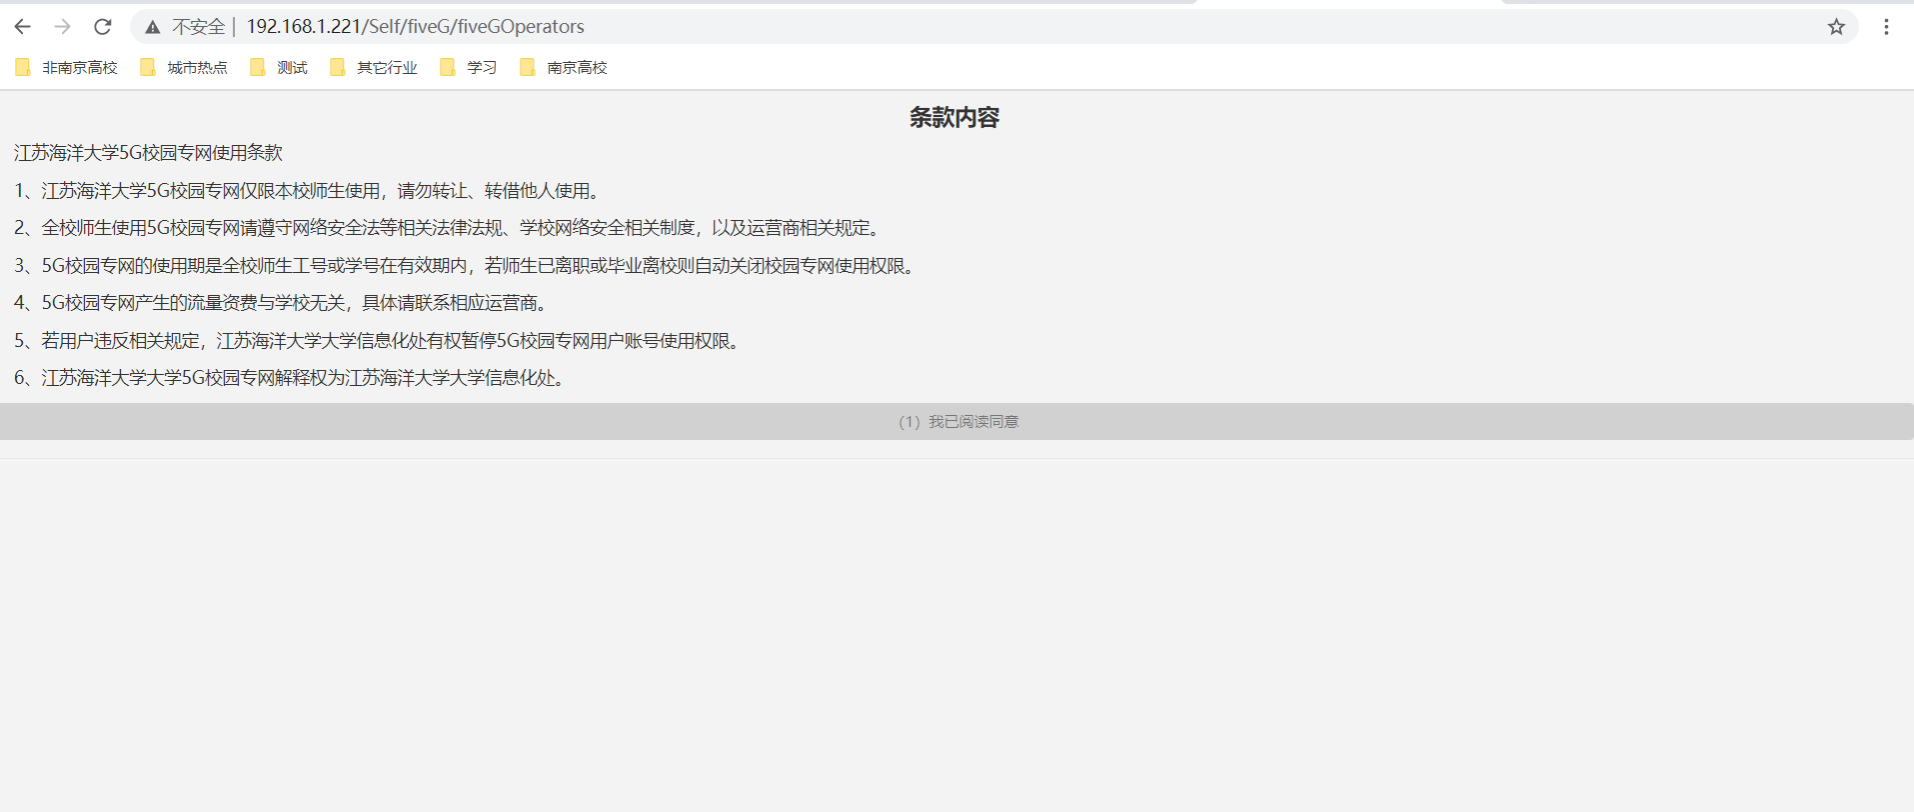Screen dimensions: 1914x812
Task: Open the 城市热点 bookmark folder
Action: click(185, 67)
